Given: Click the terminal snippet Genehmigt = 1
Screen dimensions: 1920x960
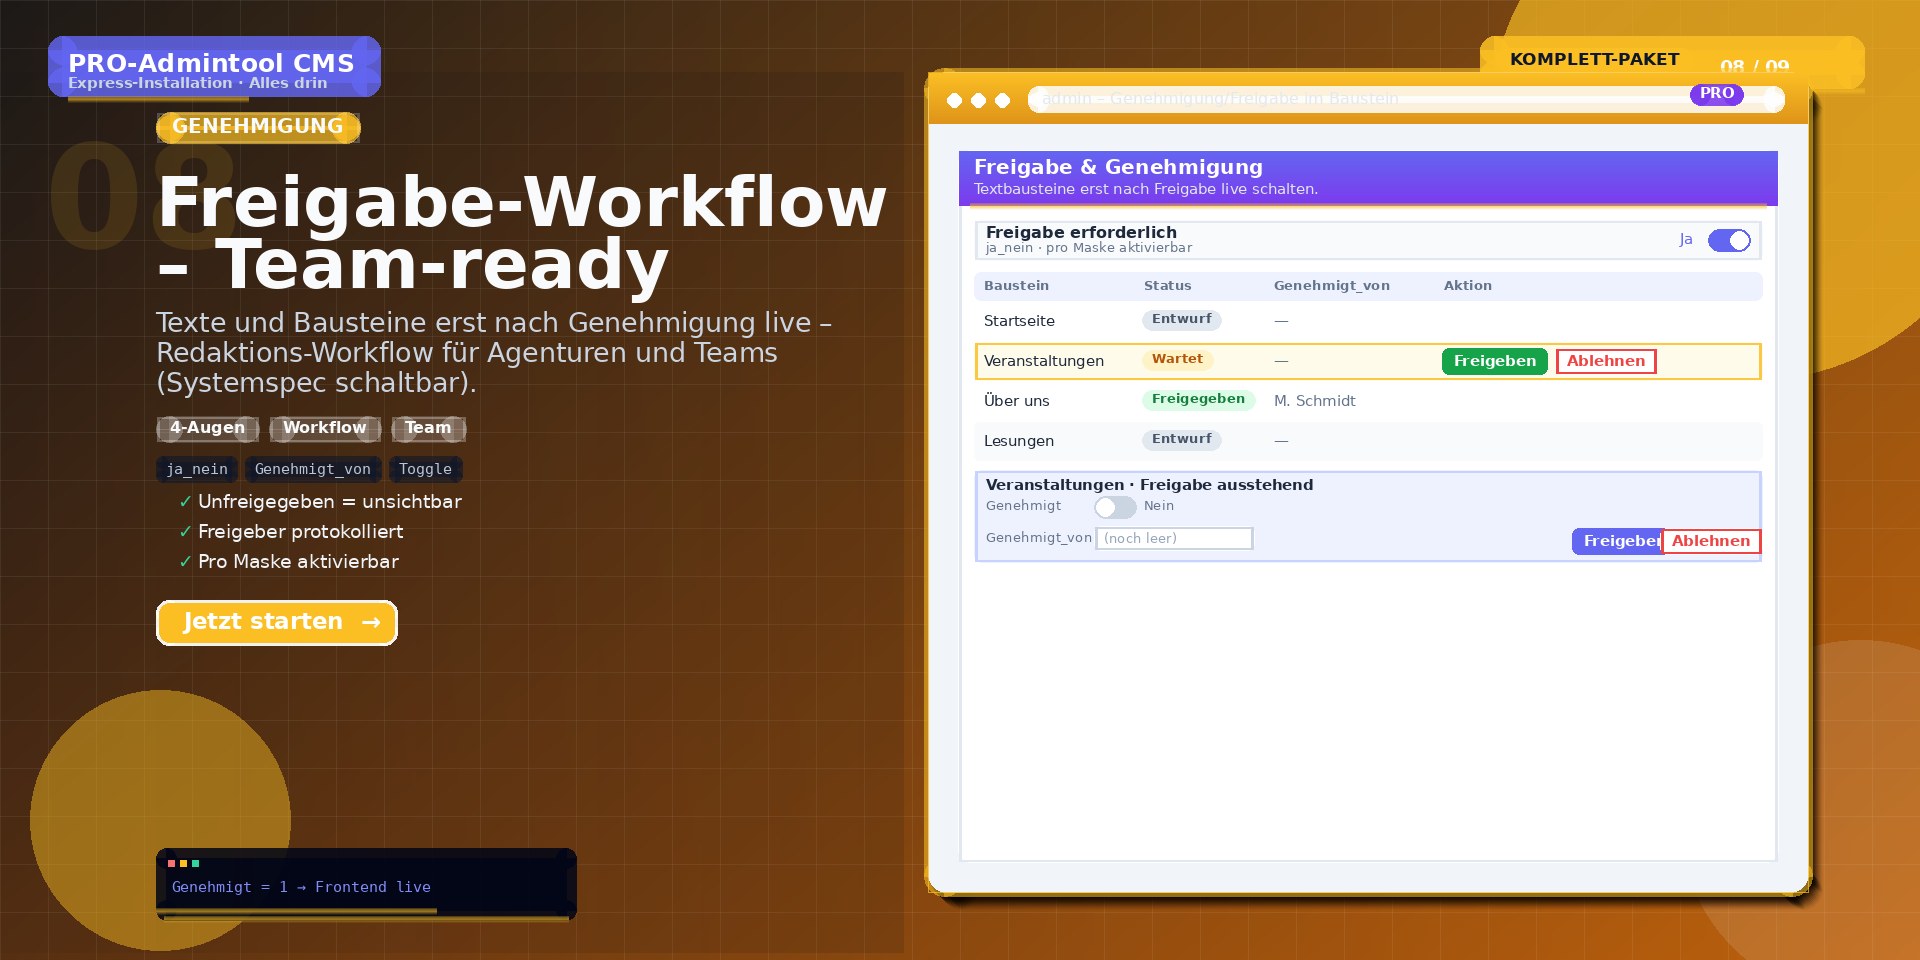Looking at the screenshot, I should coord(366,884).
